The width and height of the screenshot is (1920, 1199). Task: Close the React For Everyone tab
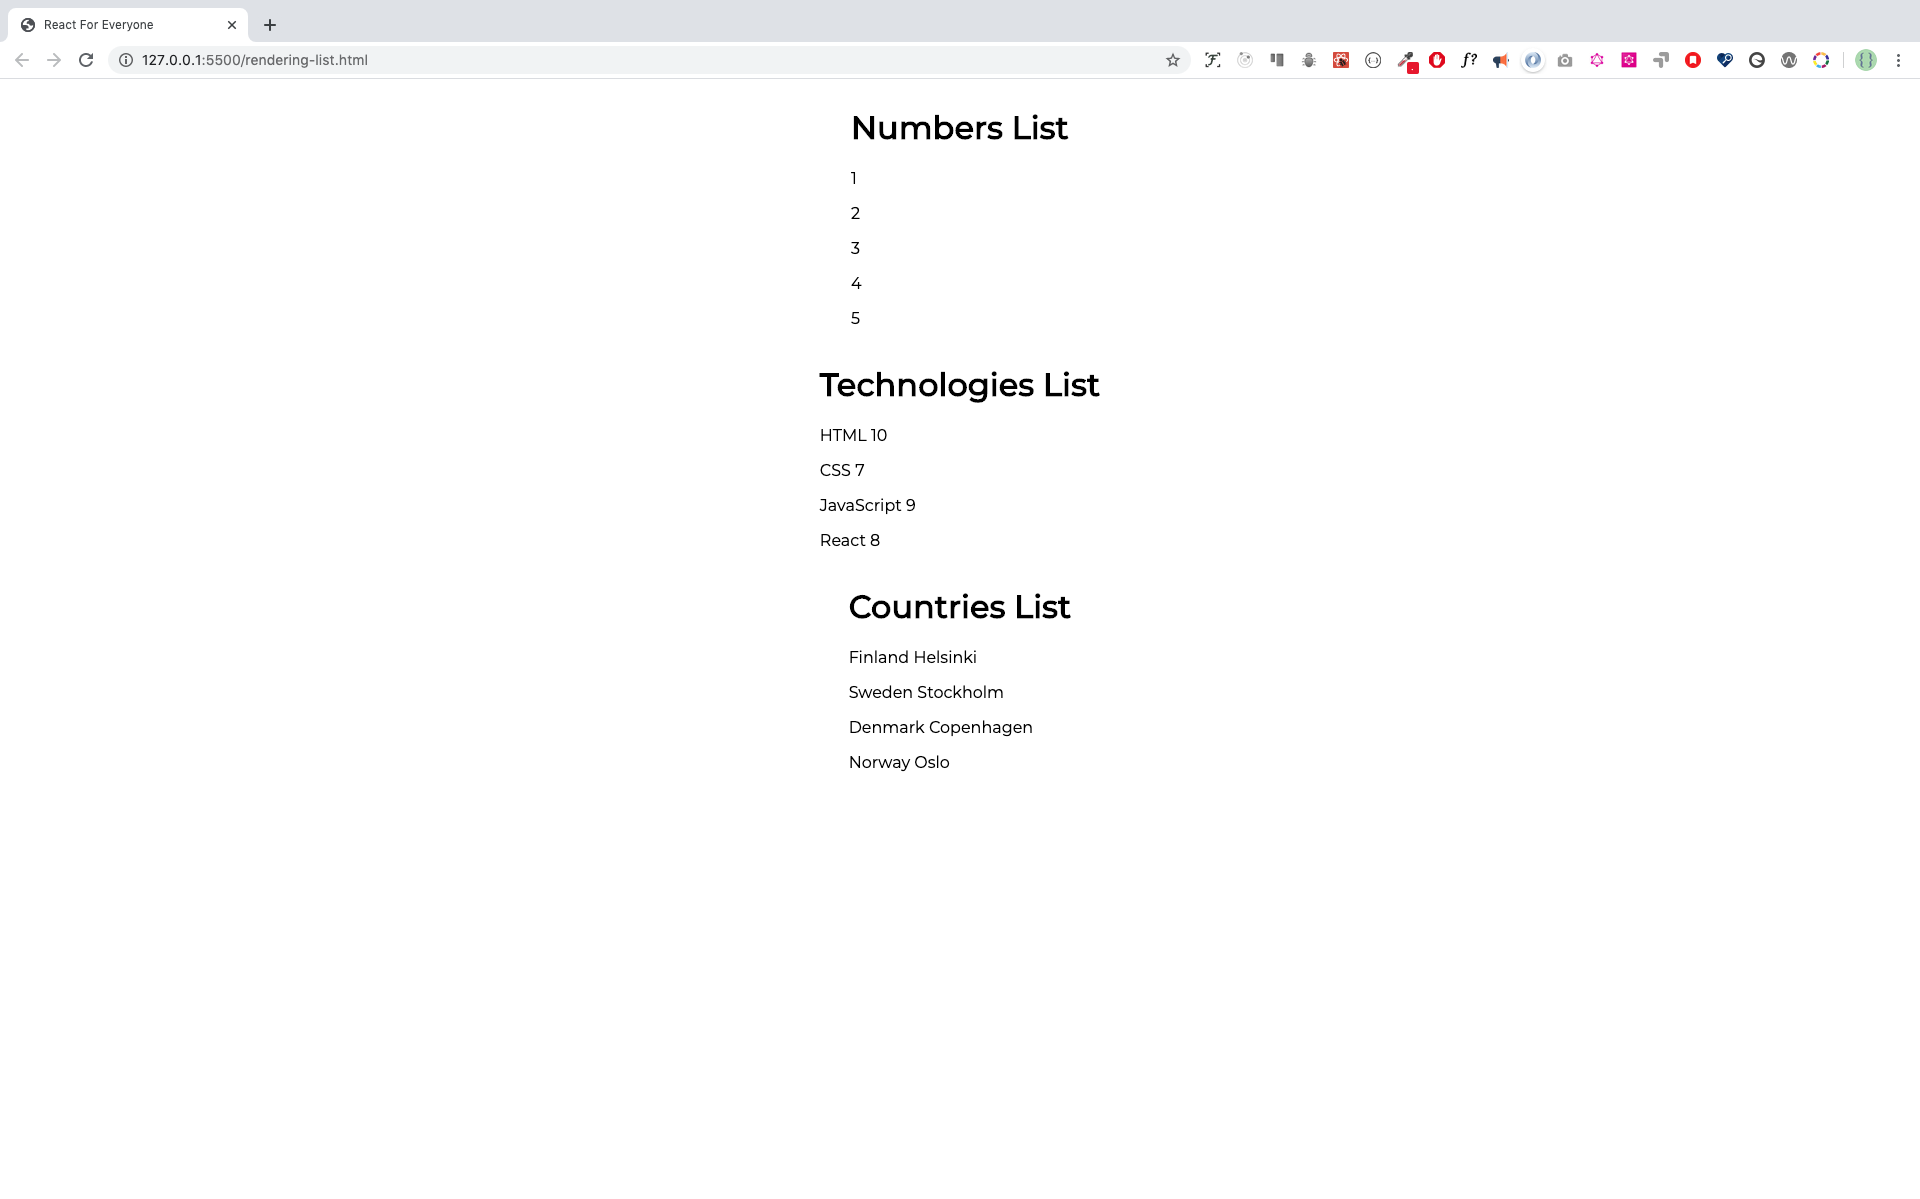coord(232,25)
